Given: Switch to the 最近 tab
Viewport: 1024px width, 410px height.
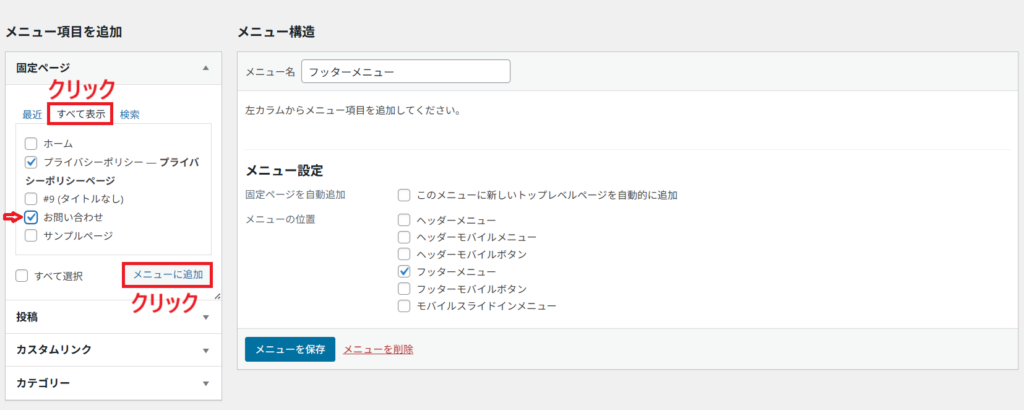Looking at the screenshot, I should click(32, 114).
